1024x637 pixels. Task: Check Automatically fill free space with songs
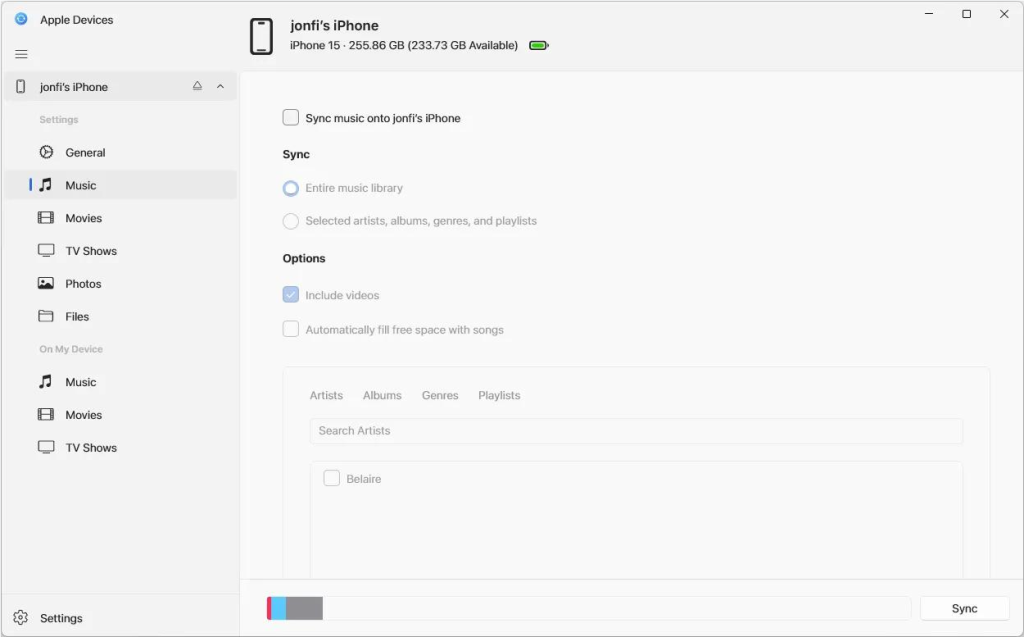(291, 329)
